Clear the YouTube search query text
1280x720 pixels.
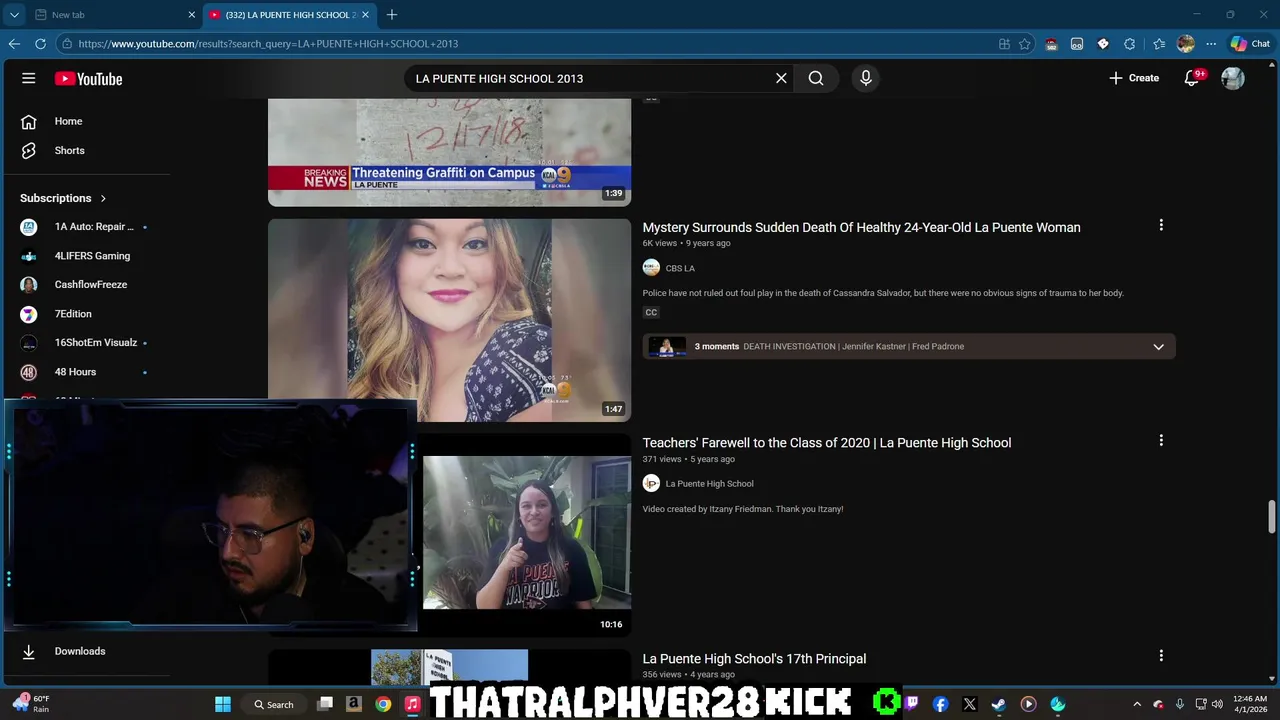[781, 78]
